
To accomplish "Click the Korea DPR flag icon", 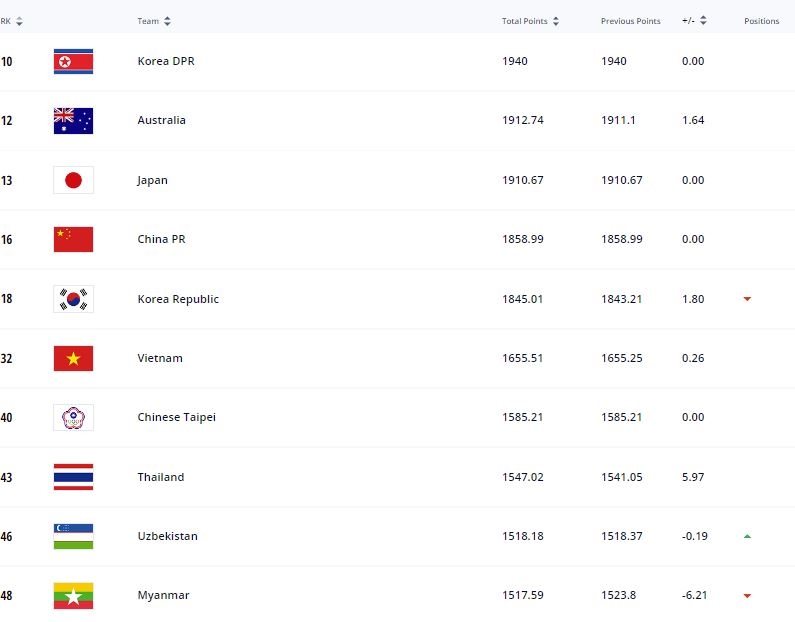I will 73,61.
